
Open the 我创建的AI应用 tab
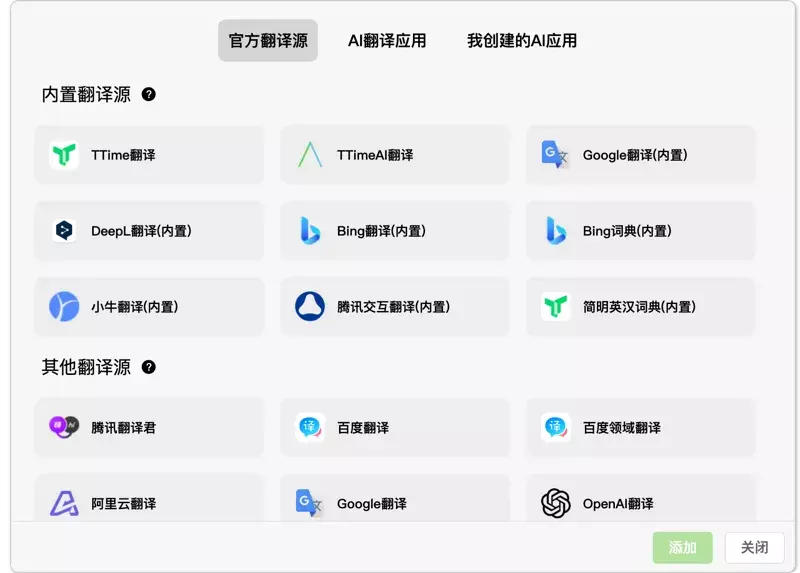coord(522,40)
